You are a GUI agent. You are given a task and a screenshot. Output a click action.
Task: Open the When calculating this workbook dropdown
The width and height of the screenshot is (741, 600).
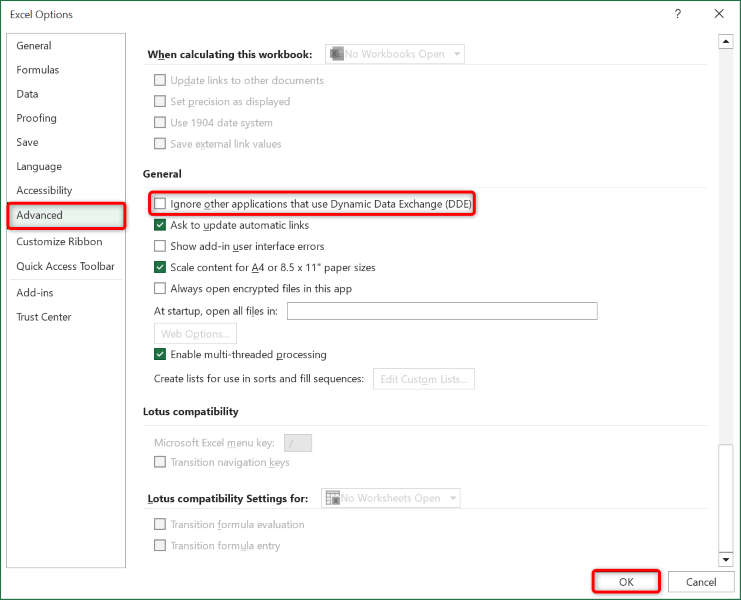[395, 54]
